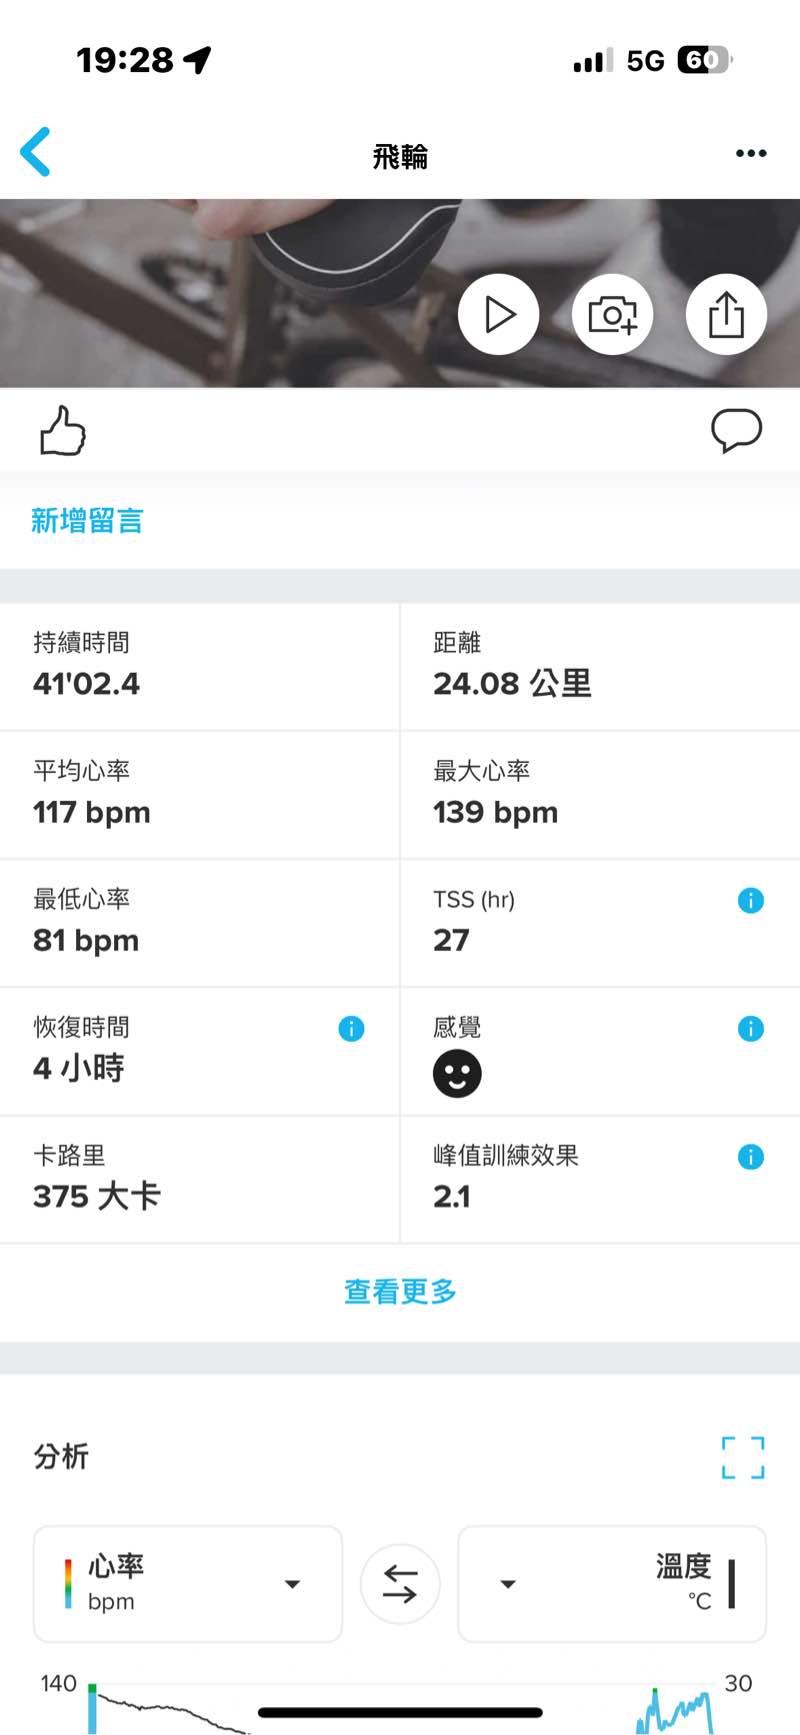Share the workout via share icon

[x=726, y=315]
